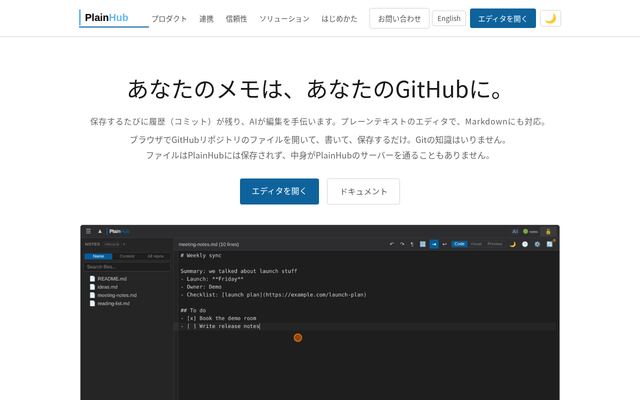Click the file icon beside meeting-notes.md
The height and width of the screenshot is (400, 640).
(92, 295)
